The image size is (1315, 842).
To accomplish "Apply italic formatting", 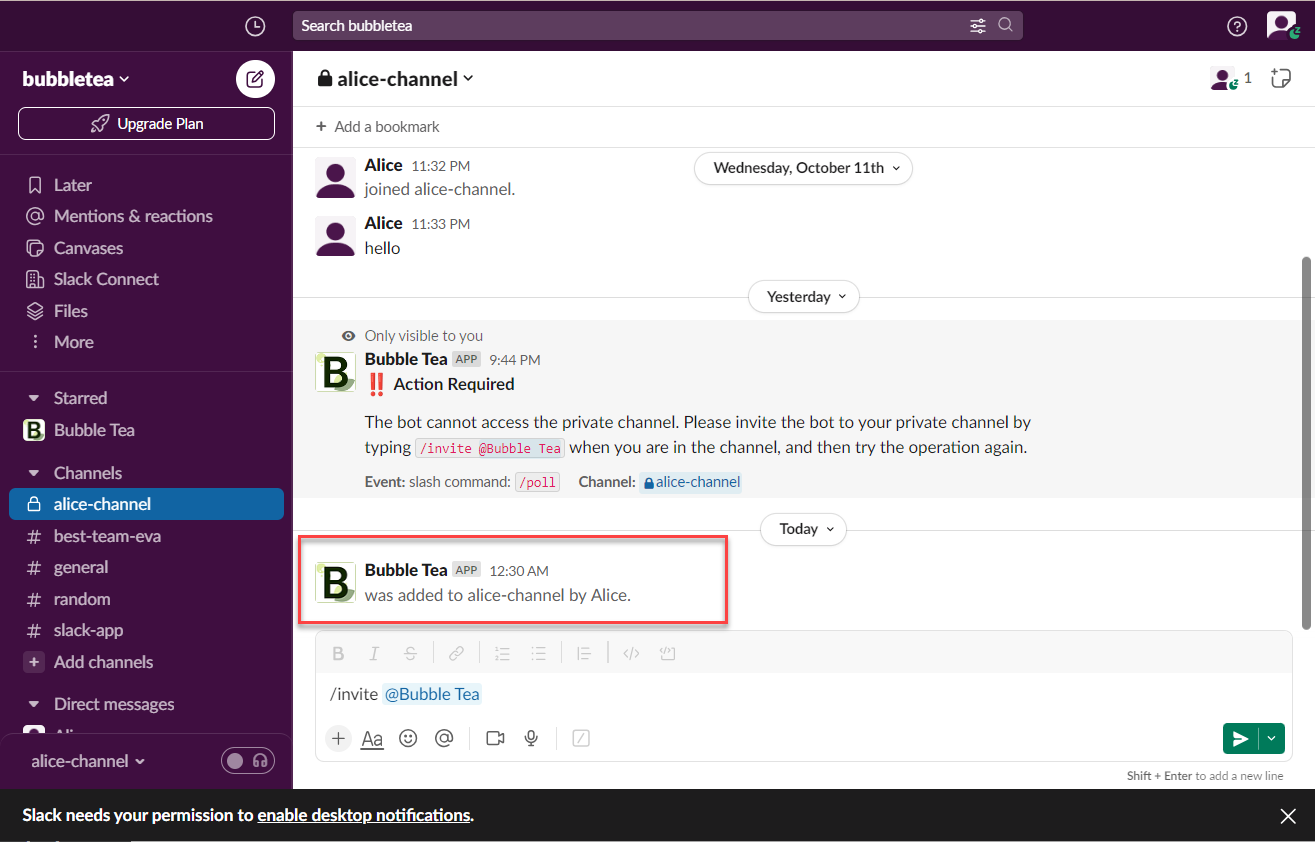I will [374, 653].
